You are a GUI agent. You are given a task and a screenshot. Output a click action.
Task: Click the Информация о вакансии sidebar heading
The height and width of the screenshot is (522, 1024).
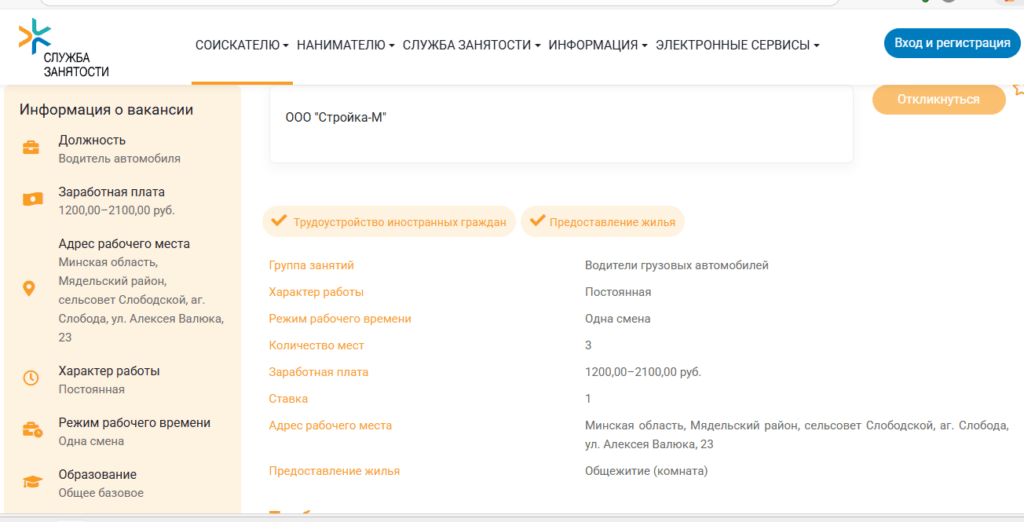pos(106,110)
